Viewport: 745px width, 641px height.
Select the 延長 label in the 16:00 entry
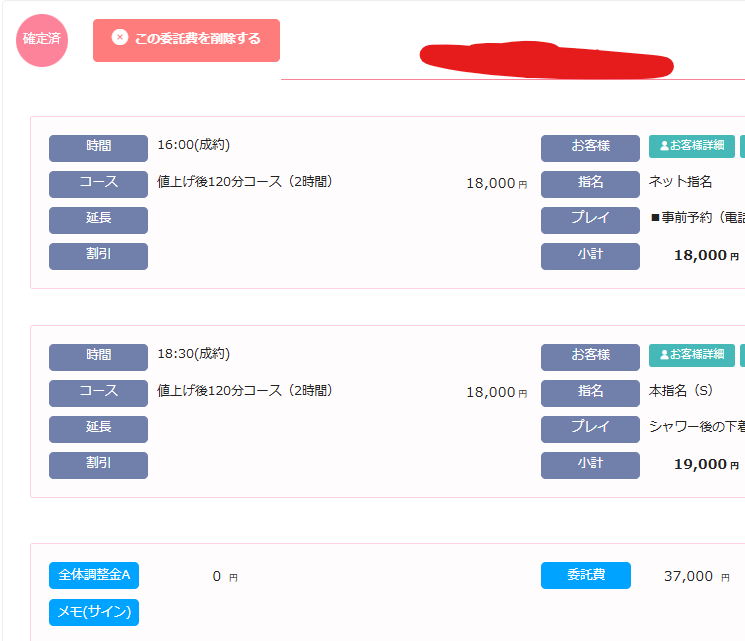coord(98,220)
